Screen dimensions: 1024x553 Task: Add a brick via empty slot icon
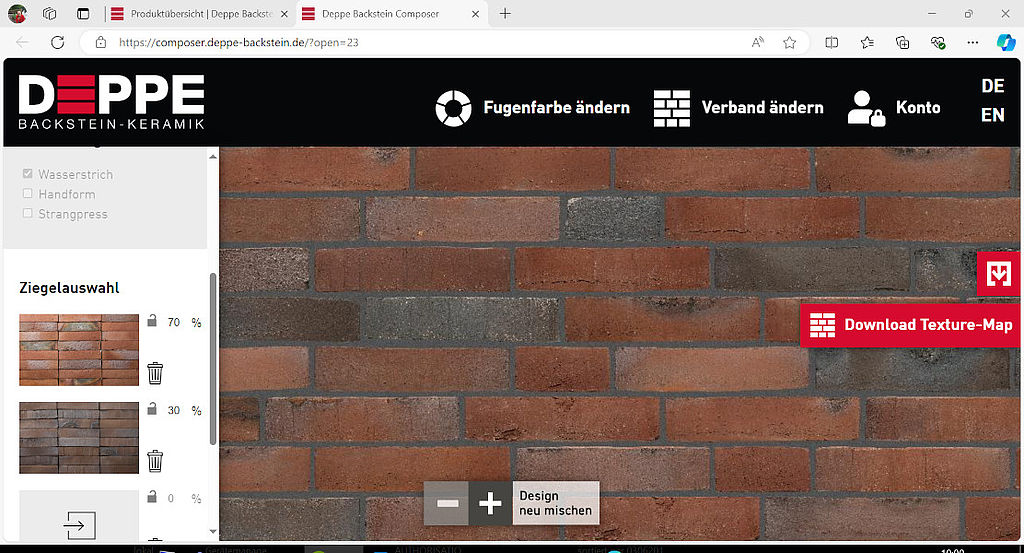coord(79,524)
